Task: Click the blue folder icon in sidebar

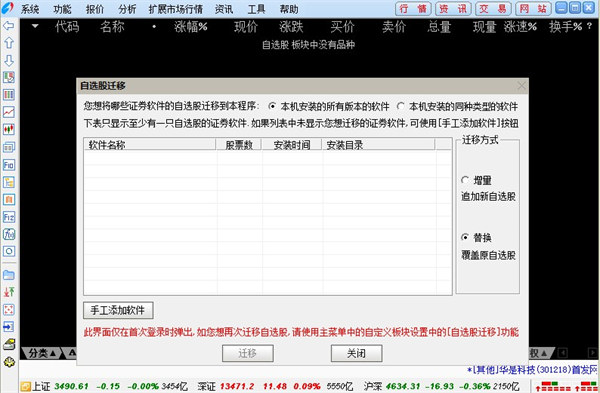Action: coord(9,275)
